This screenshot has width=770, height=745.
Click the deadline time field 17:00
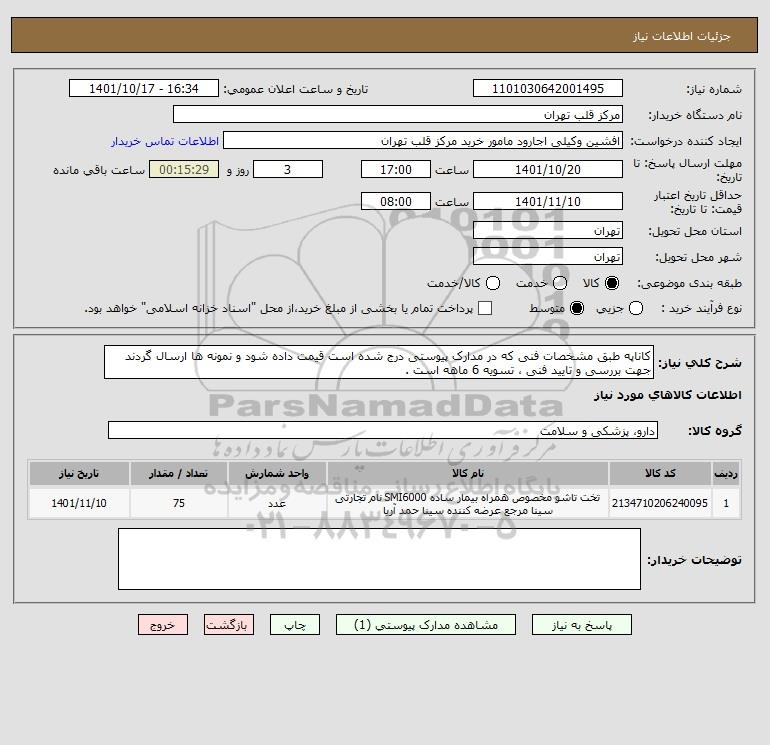(396, 169)
